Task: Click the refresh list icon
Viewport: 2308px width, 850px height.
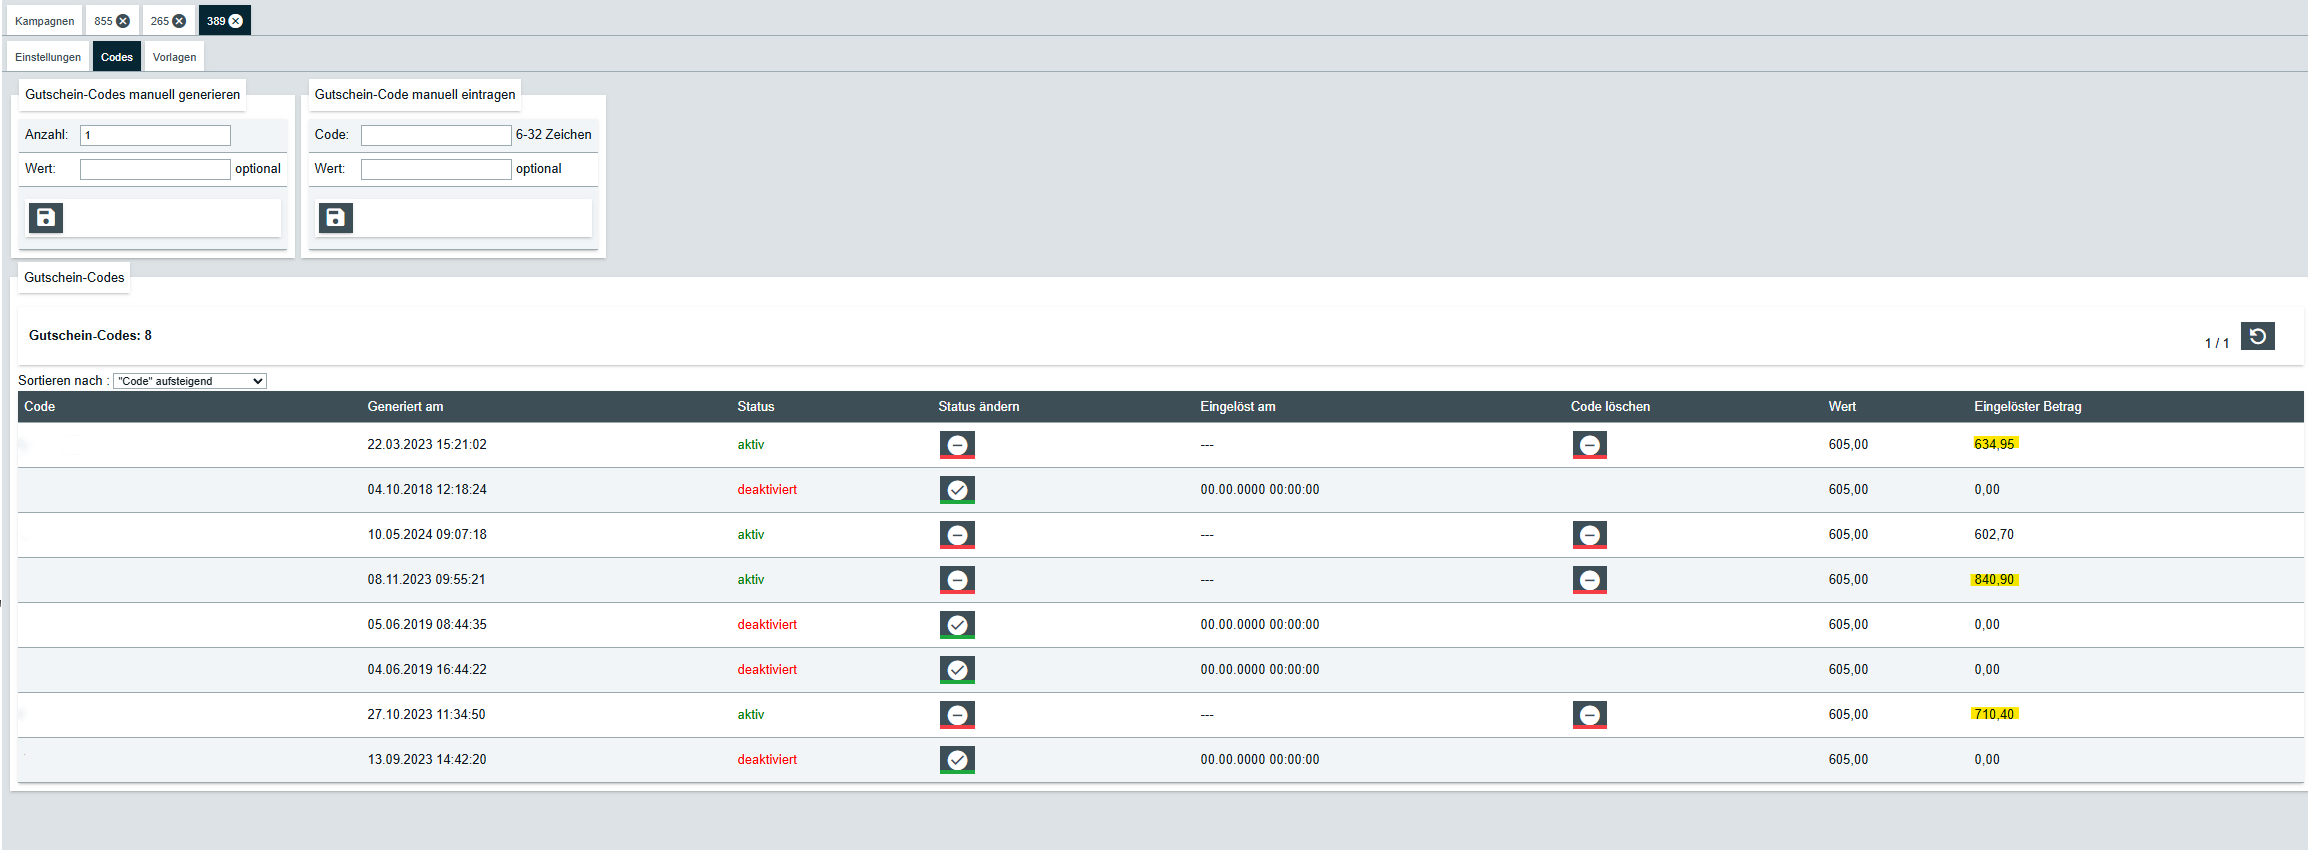Action: click(x=2257, y=337)
